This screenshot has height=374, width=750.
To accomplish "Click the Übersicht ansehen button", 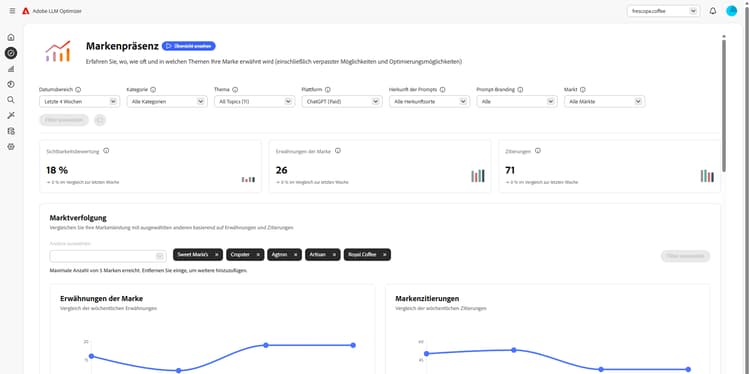I will pos(188,46).
